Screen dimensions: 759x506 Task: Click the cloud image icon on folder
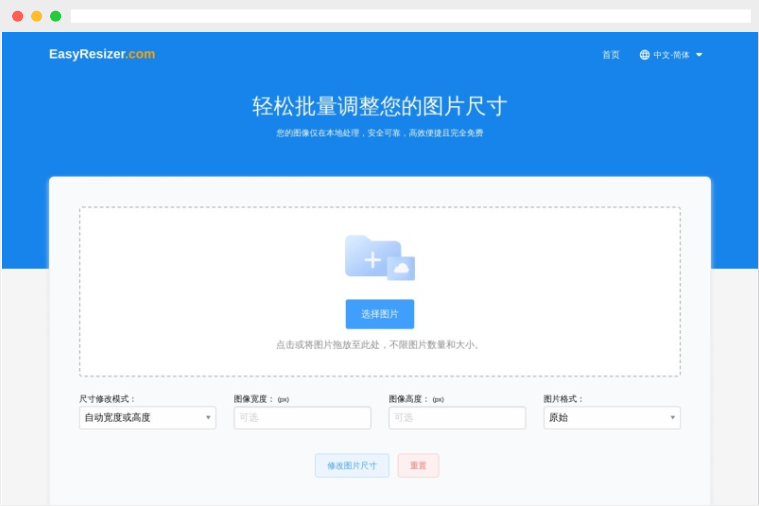401,268
